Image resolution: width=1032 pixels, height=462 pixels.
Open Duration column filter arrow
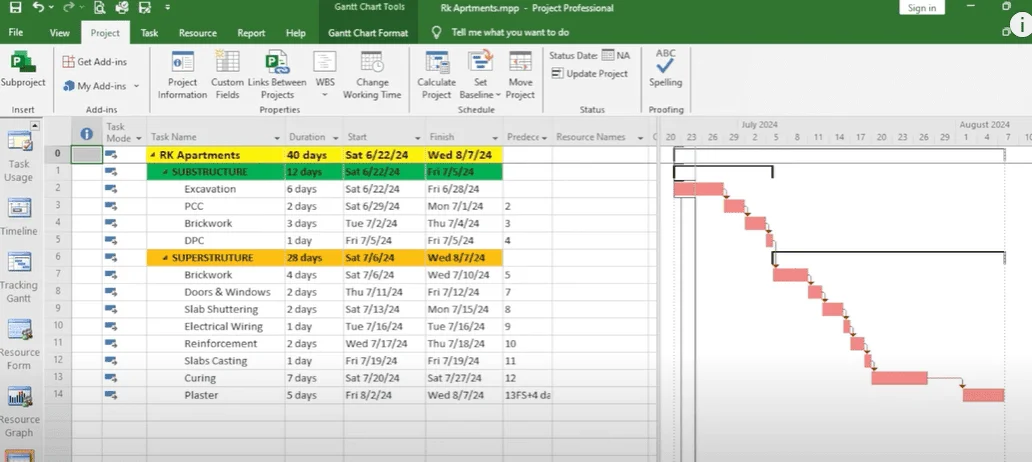[x=335, y=138]
